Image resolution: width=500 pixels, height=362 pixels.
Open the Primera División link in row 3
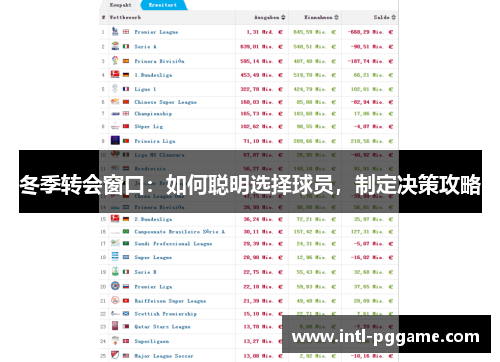tap(159, 61)
